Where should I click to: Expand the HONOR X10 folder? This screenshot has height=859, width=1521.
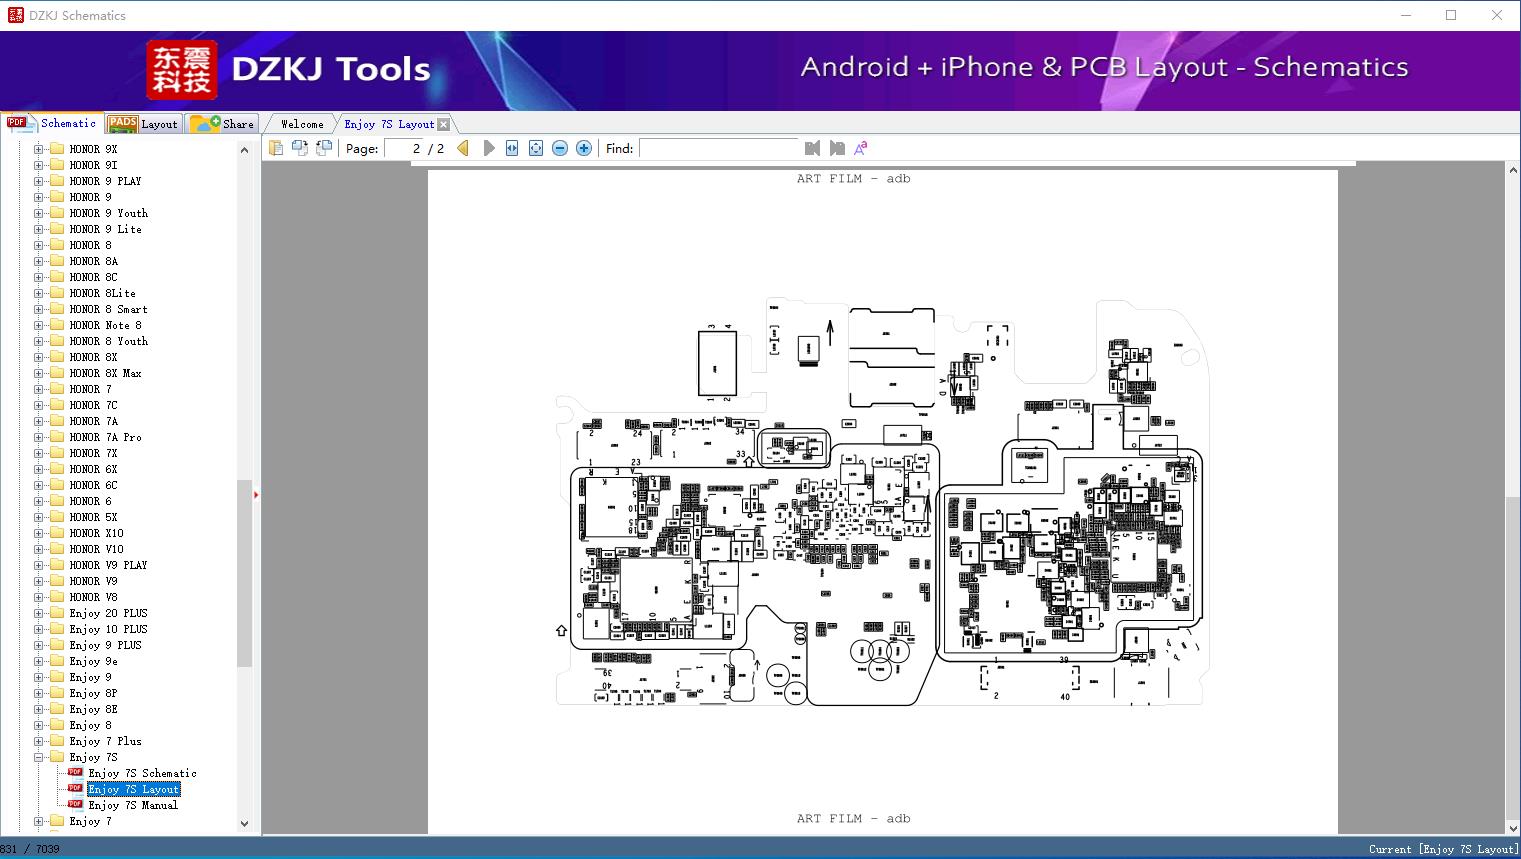coord(38,533)
